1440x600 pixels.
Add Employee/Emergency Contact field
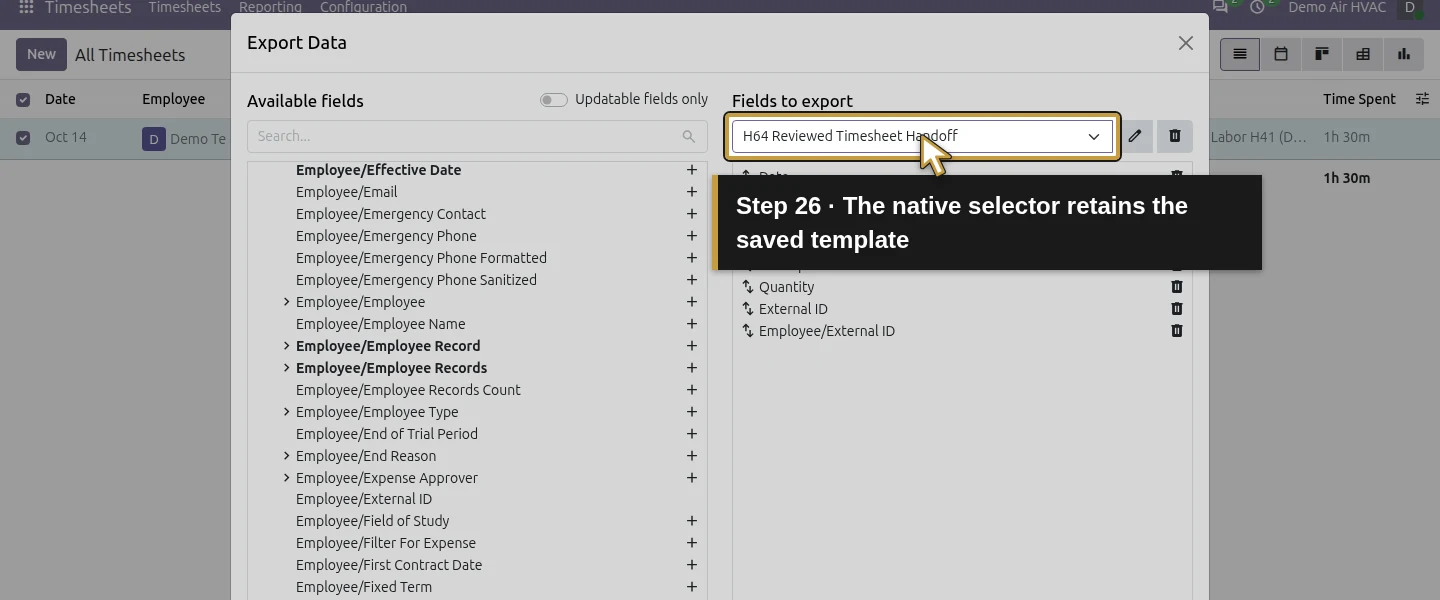(691, 214)
